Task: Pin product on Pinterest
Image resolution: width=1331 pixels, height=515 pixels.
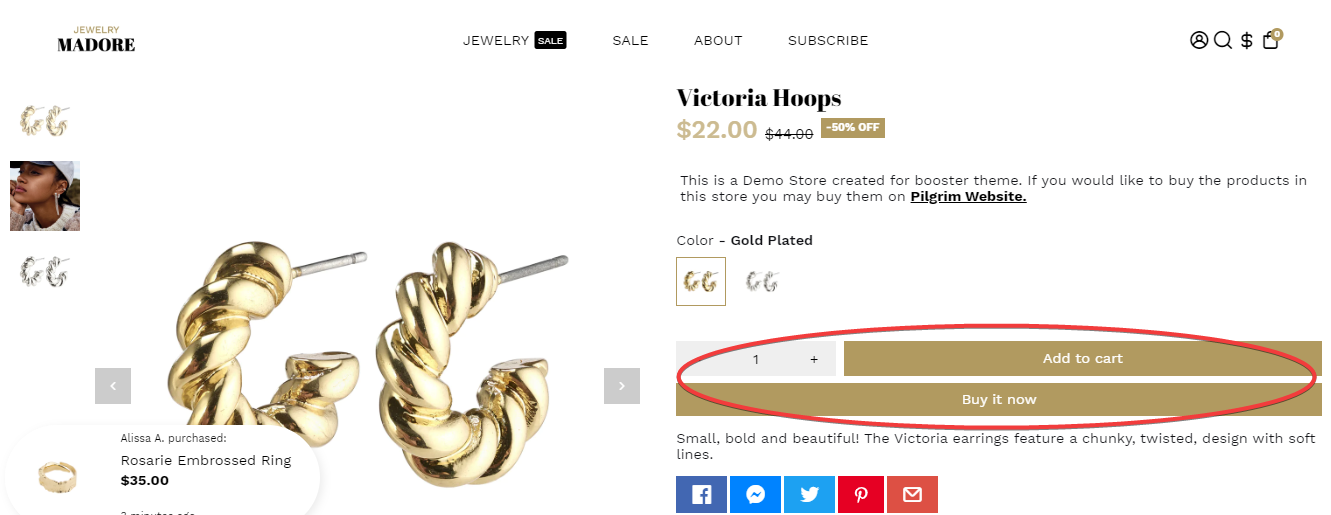Action: tap(861, 495)
